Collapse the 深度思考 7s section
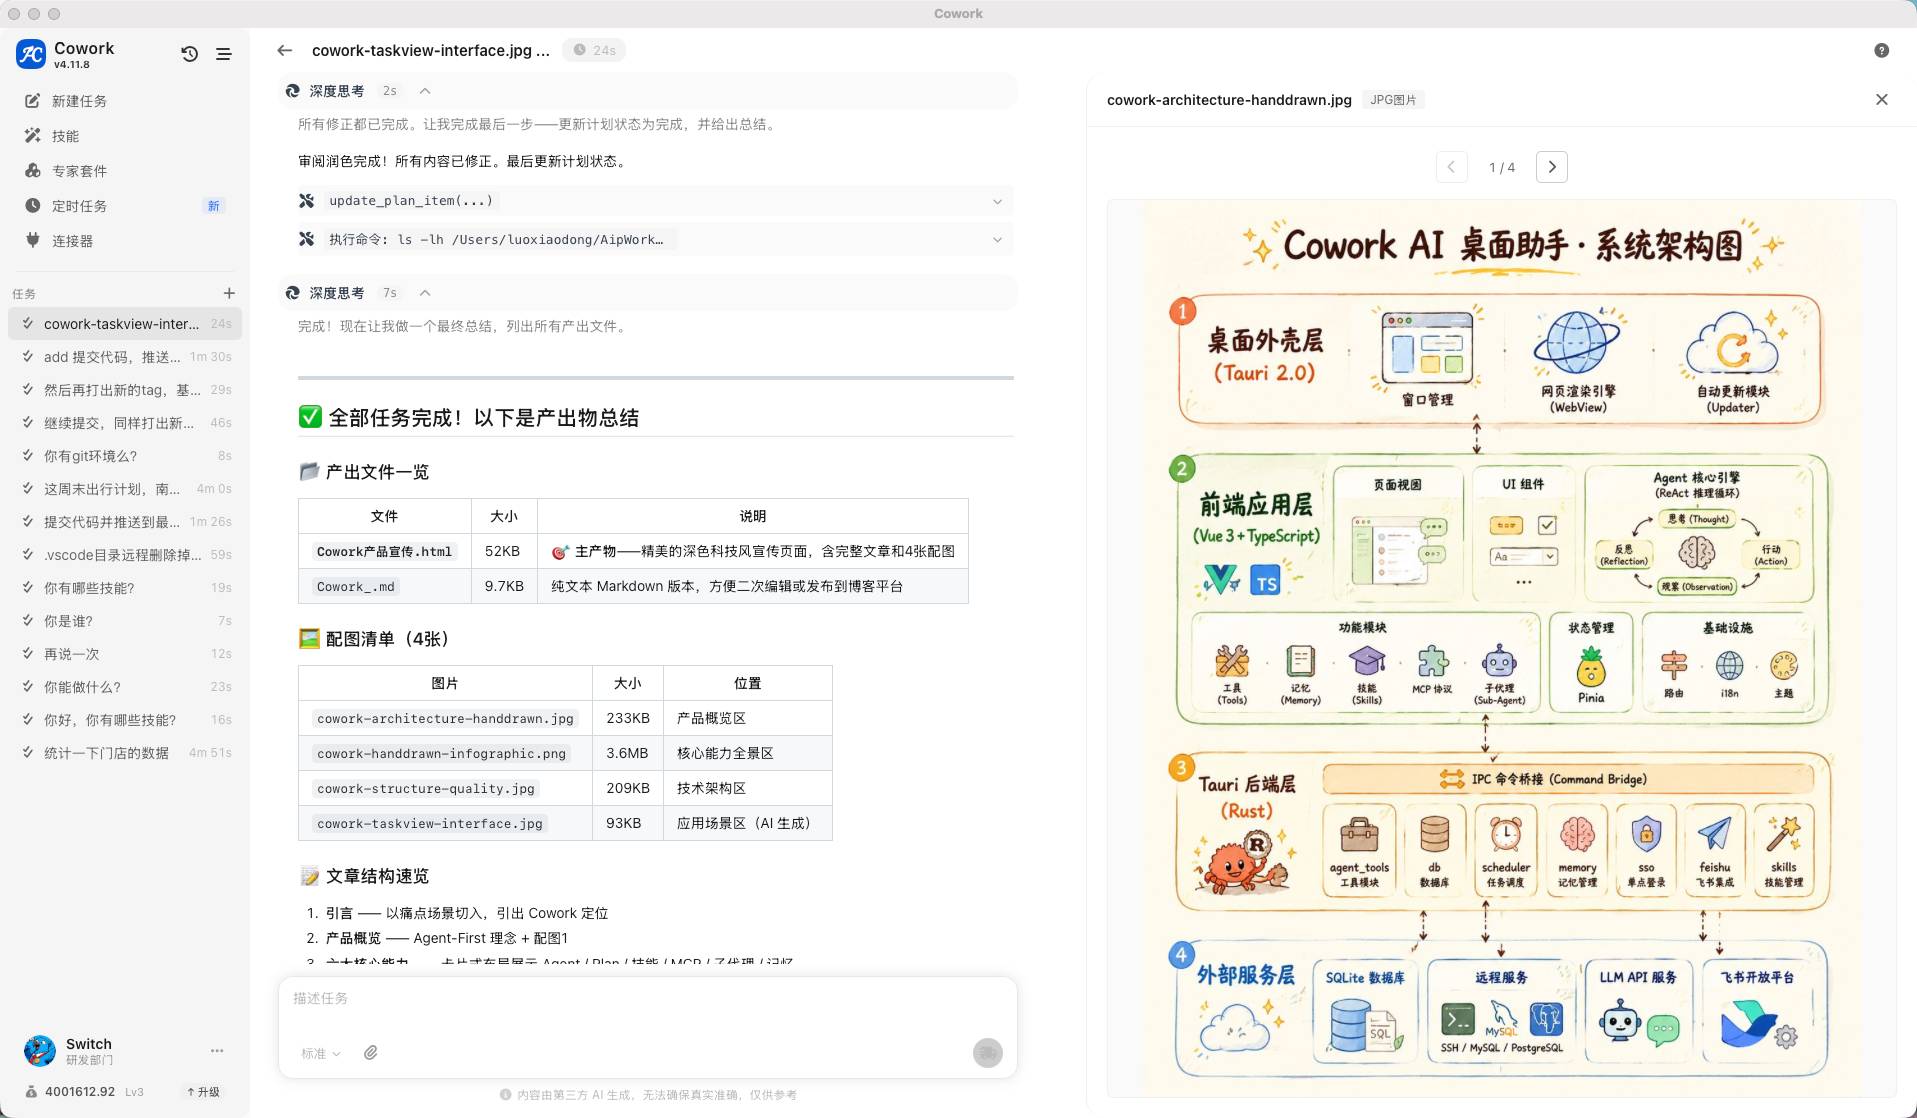Screen dimensions: 1917x1118 (x=425, y=293)
